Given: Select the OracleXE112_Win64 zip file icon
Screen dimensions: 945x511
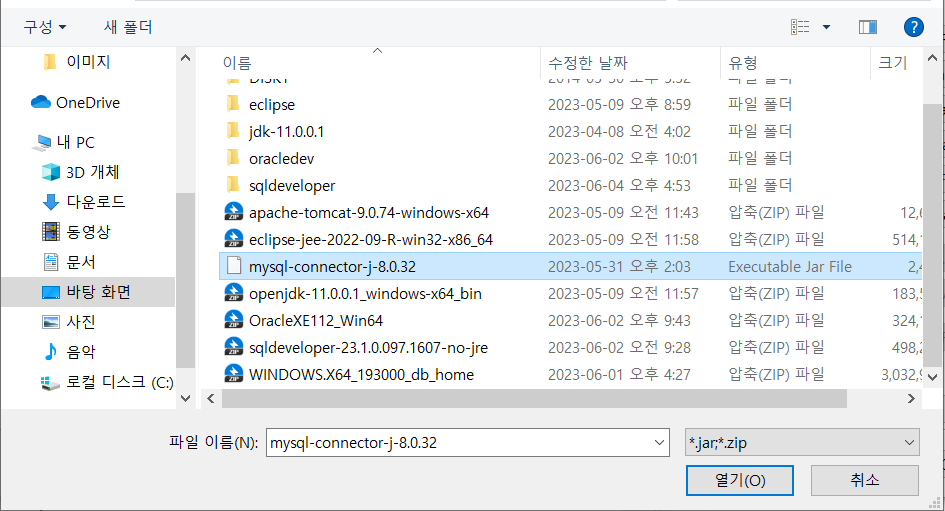Looking at the screenshot, I should coord(233,321).
